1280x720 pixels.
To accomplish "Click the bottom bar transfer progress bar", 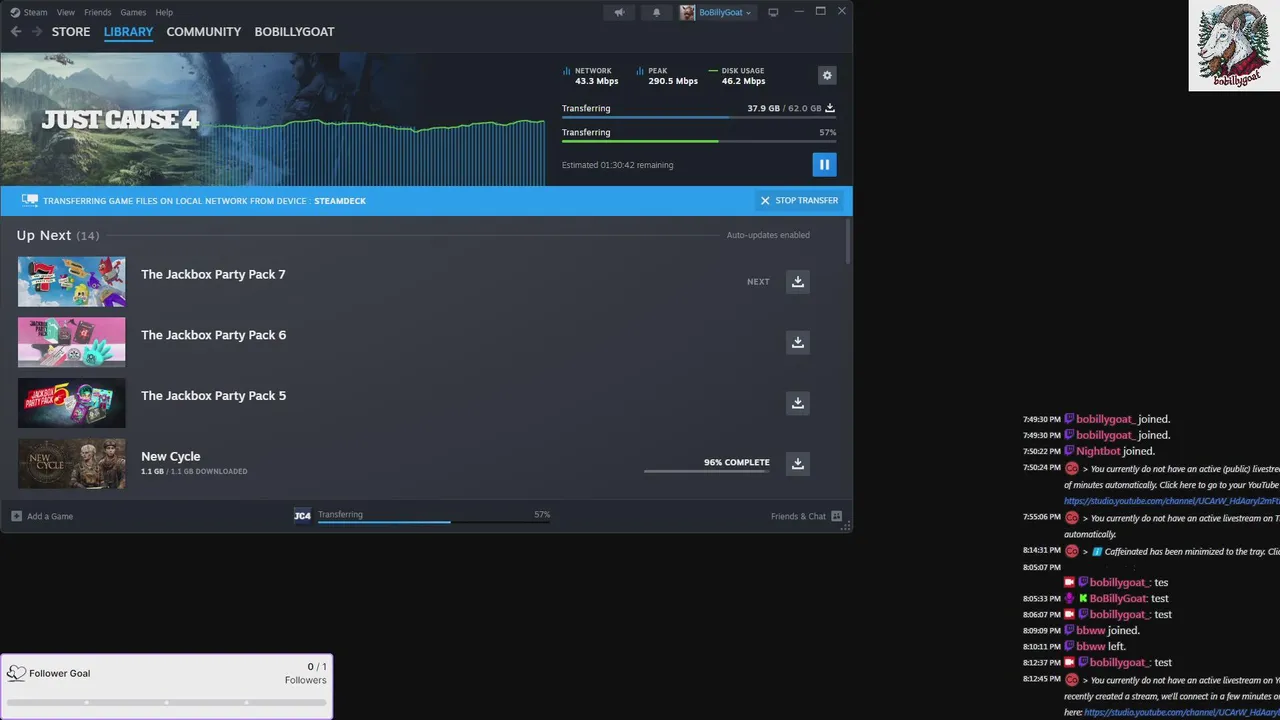I will [434, 522].
